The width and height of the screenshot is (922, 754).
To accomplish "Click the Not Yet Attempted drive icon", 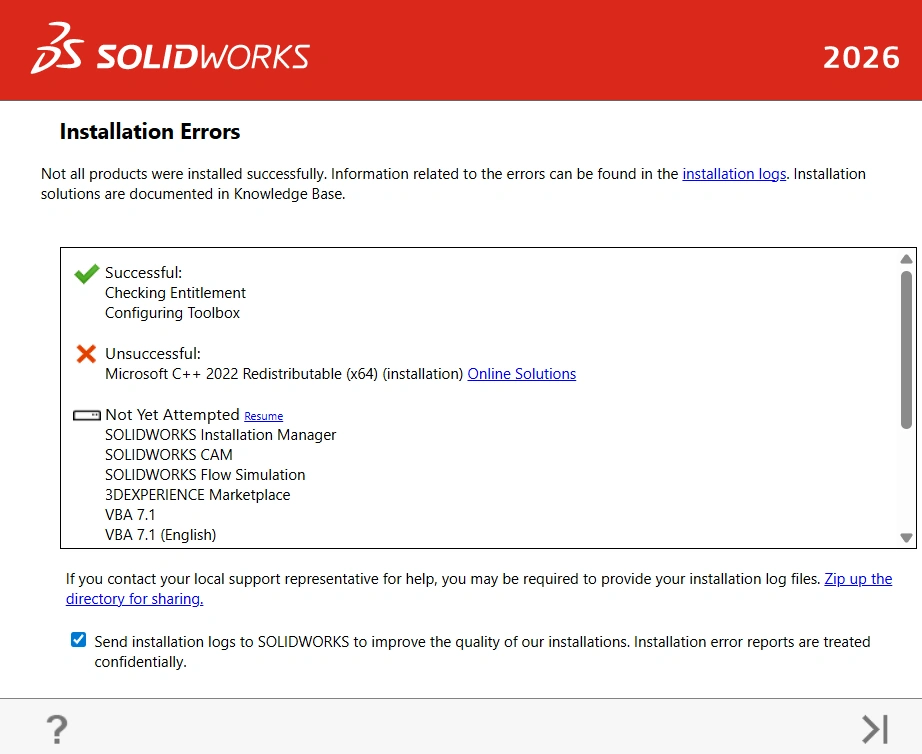I will [x=86, y=416].
